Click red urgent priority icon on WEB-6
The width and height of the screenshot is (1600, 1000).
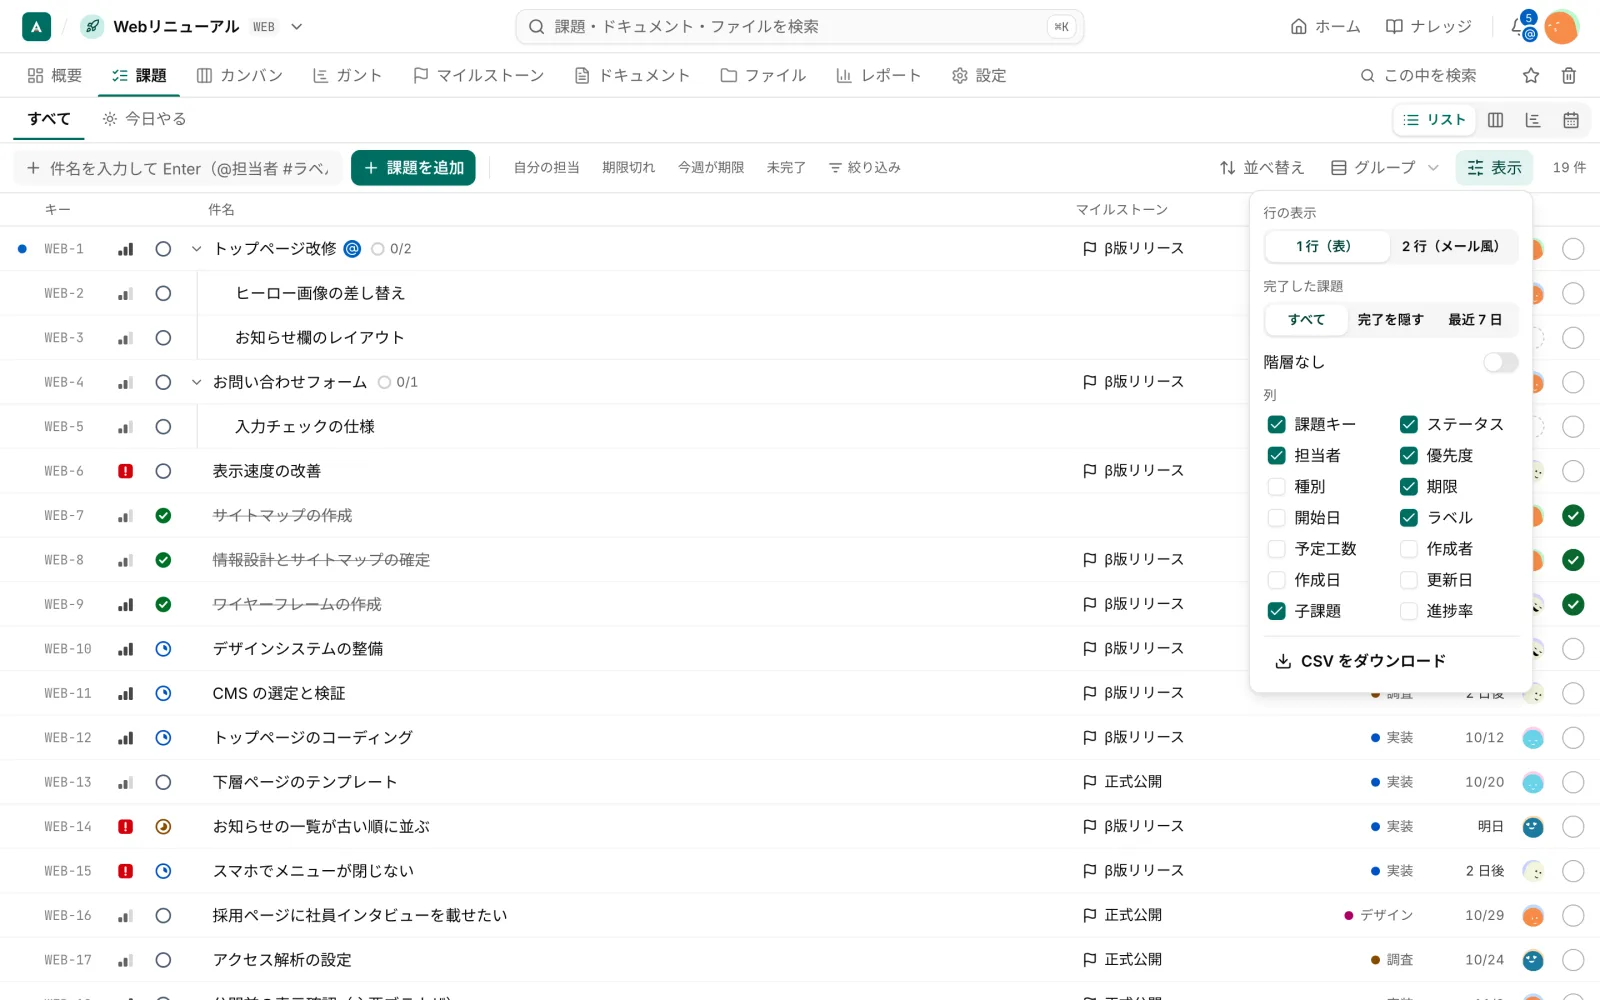(x=125, y=471)
